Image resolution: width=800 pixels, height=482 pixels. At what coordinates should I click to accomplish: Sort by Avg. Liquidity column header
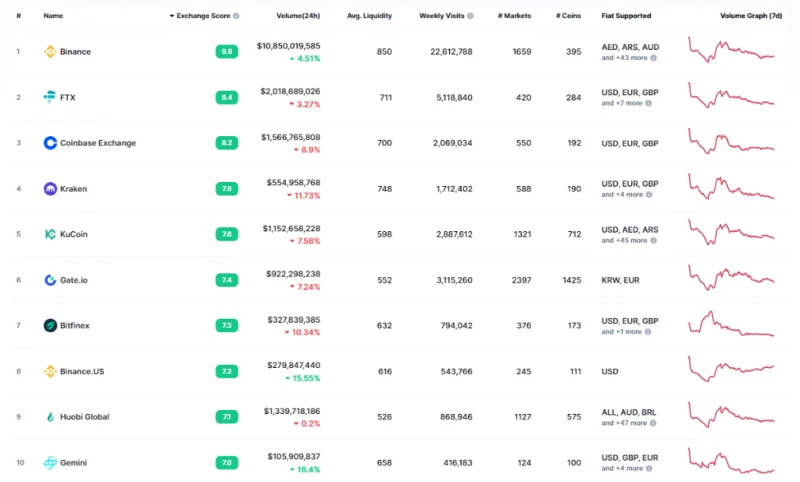(x=369, y=16)
